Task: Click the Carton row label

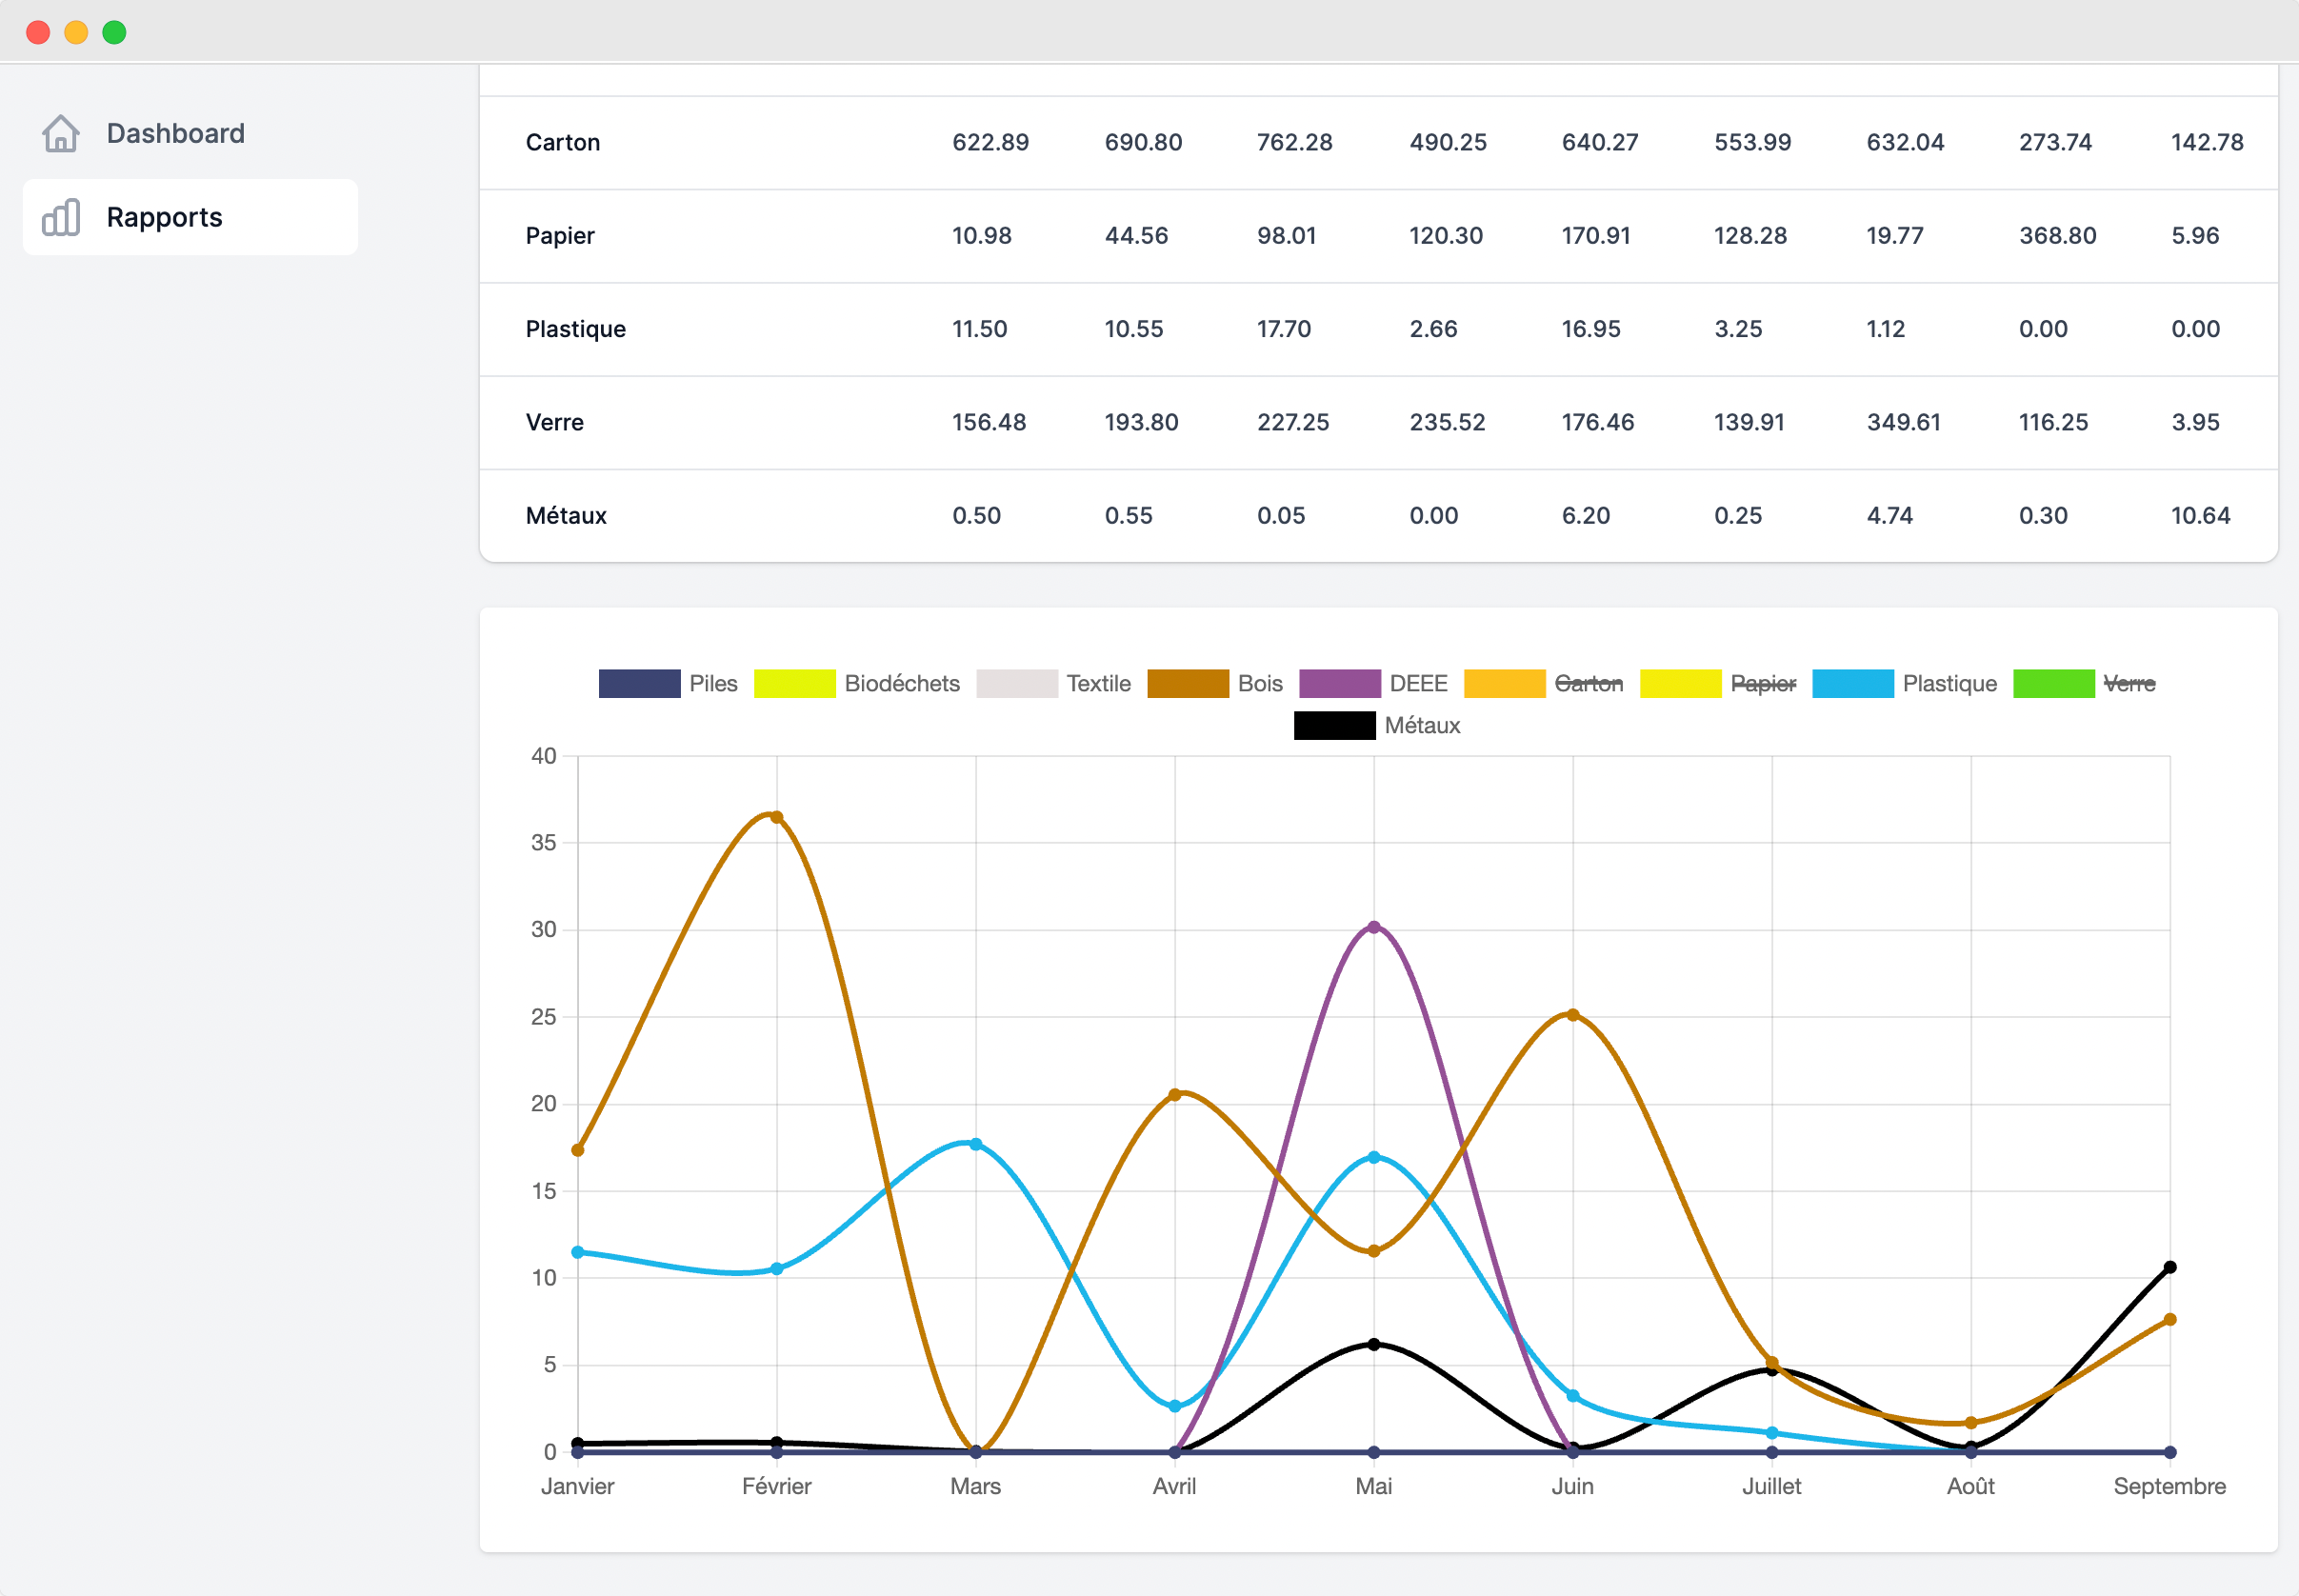Action: pos(563,142)
